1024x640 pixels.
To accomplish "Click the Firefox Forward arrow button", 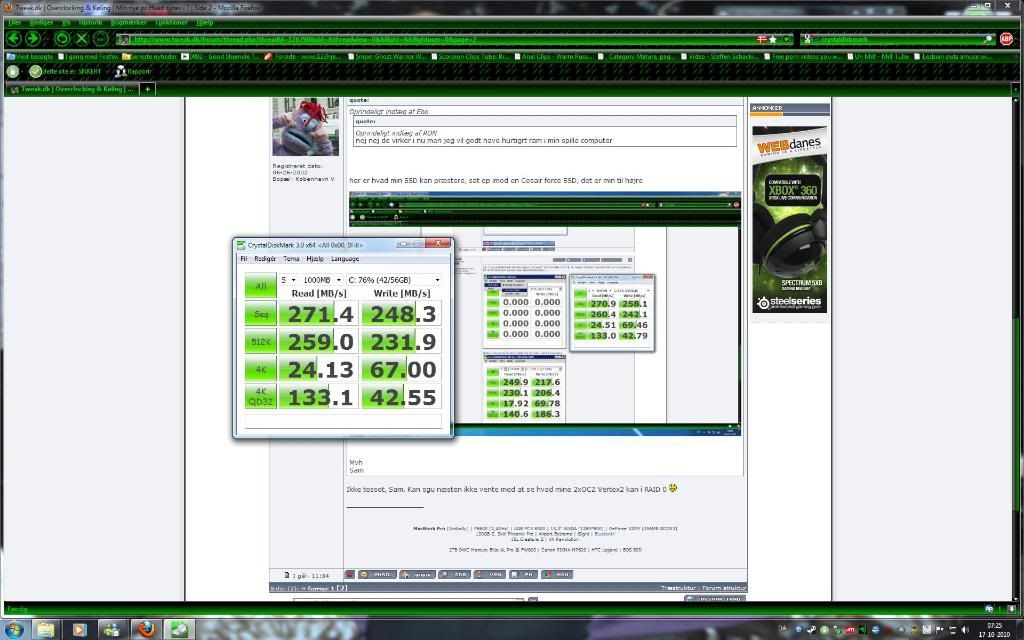I will 31,39.
